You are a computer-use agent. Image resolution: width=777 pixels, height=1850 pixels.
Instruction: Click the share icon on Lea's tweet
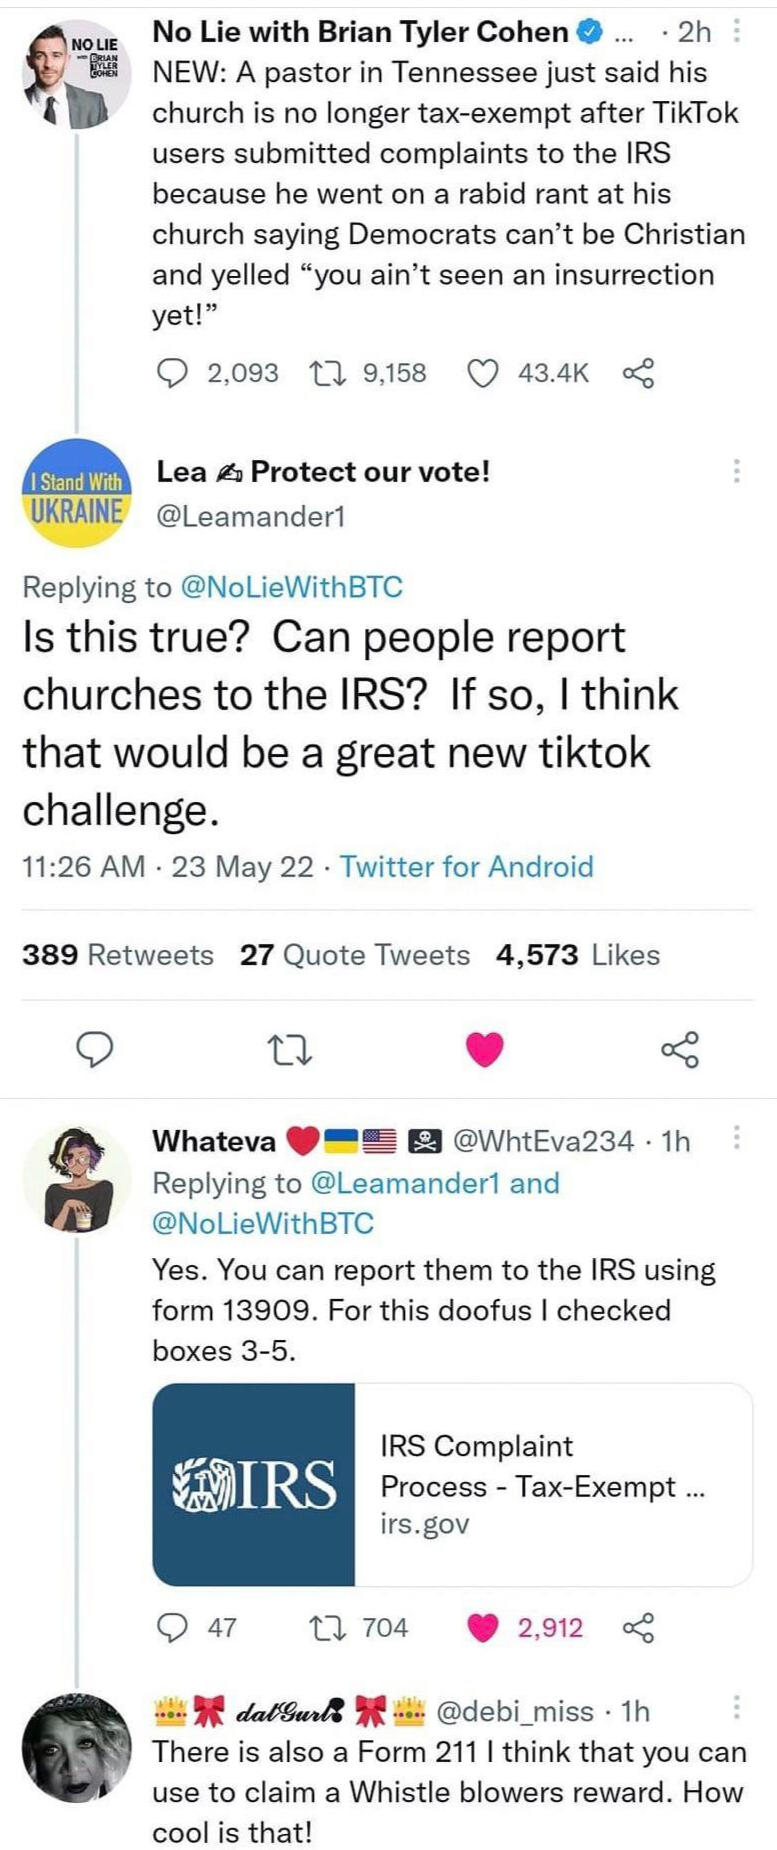pos(680,1051)
